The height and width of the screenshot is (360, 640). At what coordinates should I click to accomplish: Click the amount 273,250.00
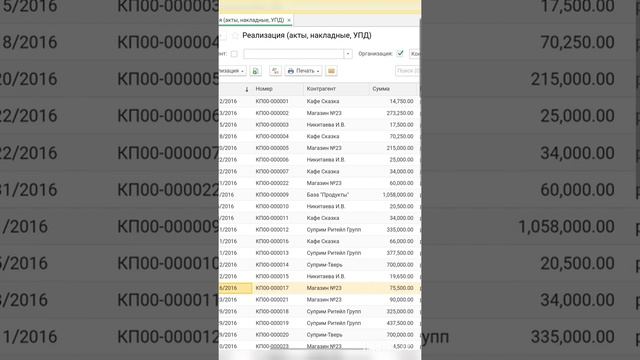[x=400, y=113]
